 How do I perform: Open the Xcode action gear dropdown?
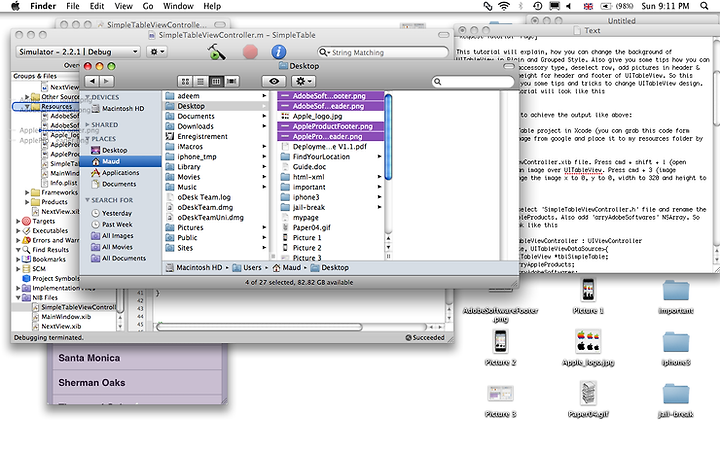(x=158, y=52)
